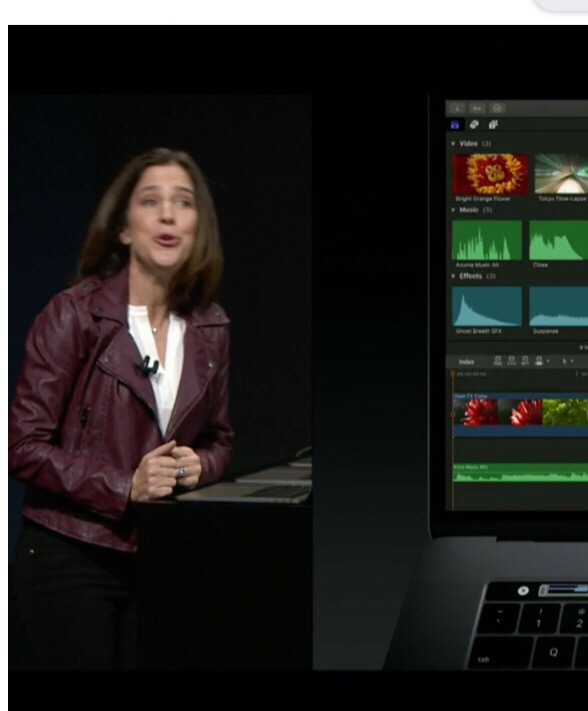Select the Close music waveform clip
Image resolution: width=588 pixels, height=711 pixels.
pyautogui.click(x=559, y=240)
